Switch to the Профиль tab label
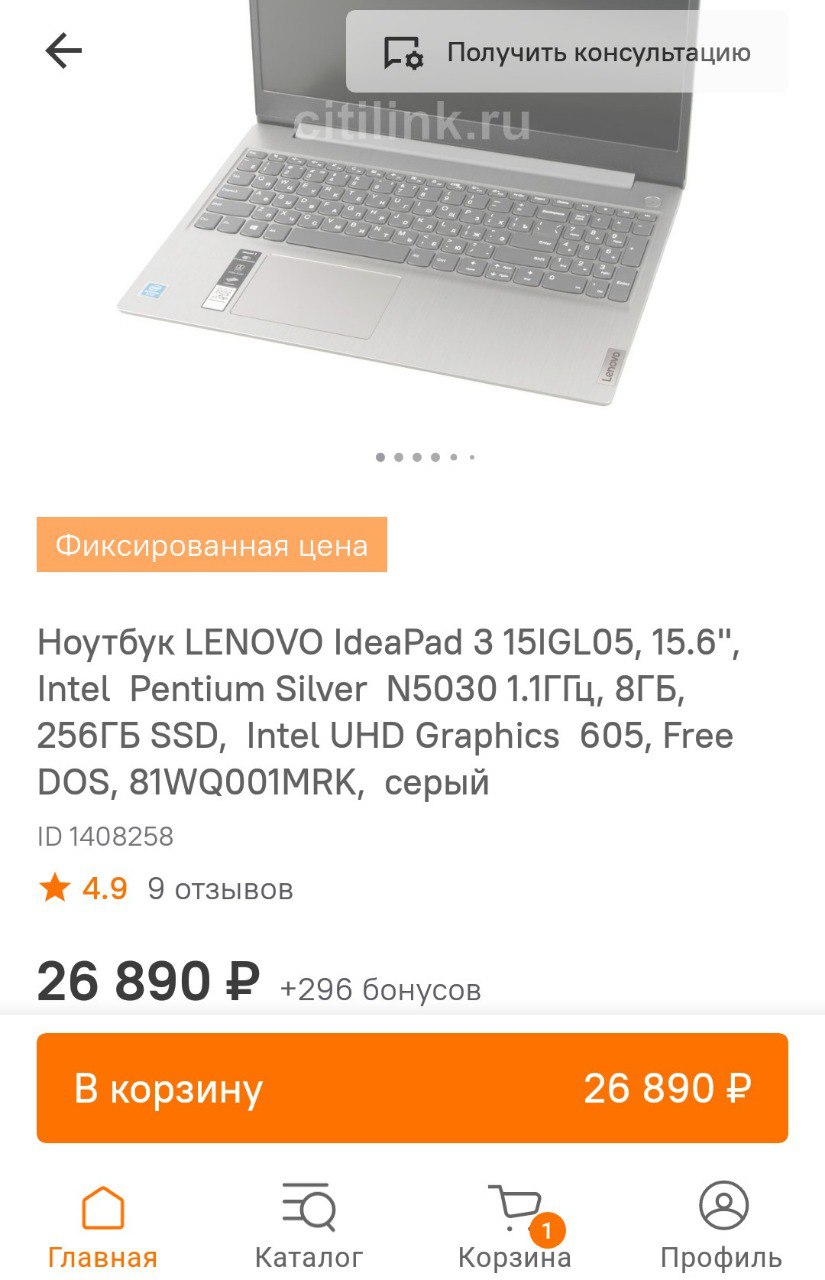This screenshot has height=1280, width=825. pos(721,1257)
